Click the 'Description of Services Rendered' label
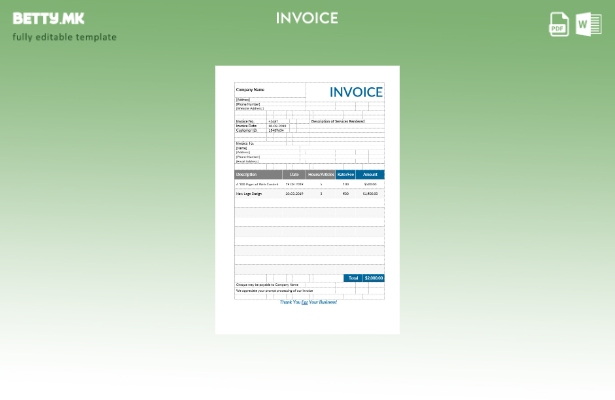 click(x=338, y=121)
